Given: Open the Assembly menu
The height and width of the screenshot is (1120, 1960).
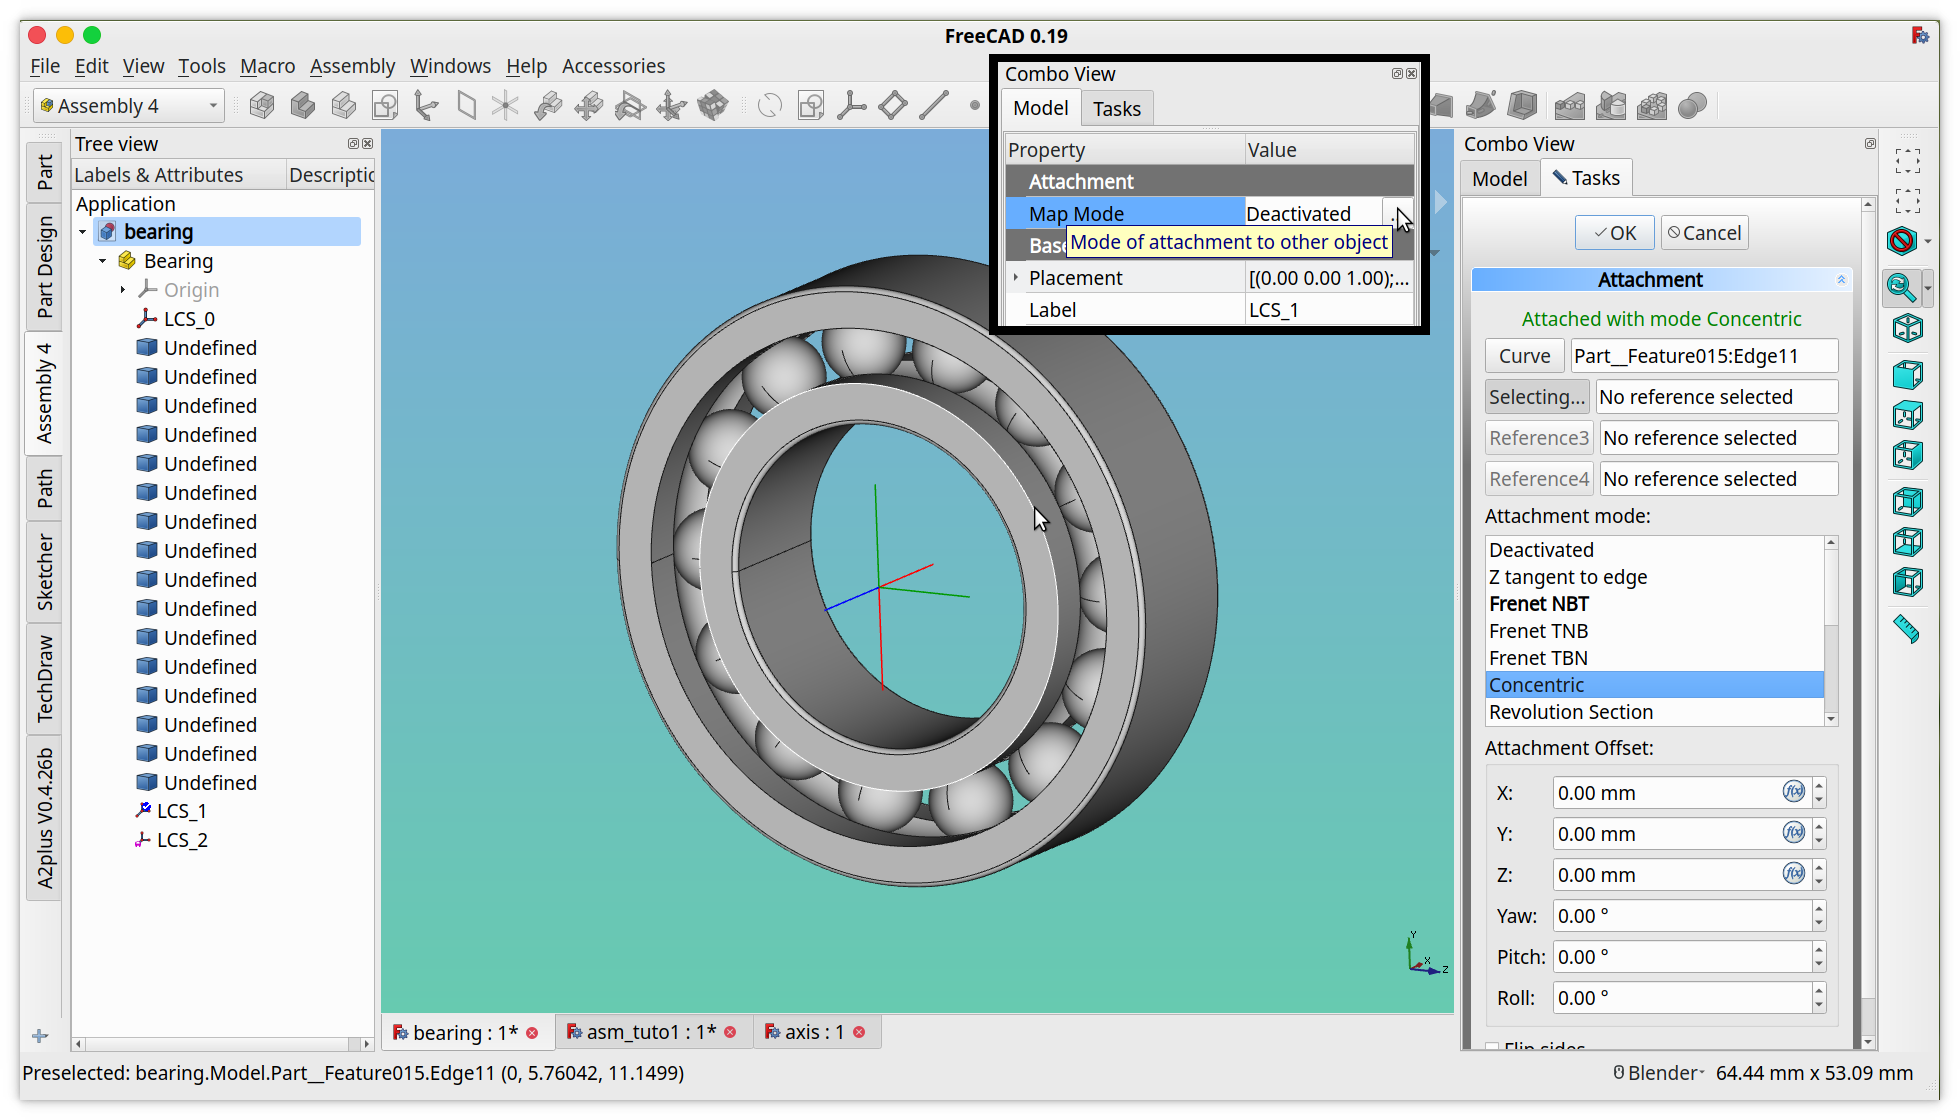Looking at the screenshot, I should (352, 66).
